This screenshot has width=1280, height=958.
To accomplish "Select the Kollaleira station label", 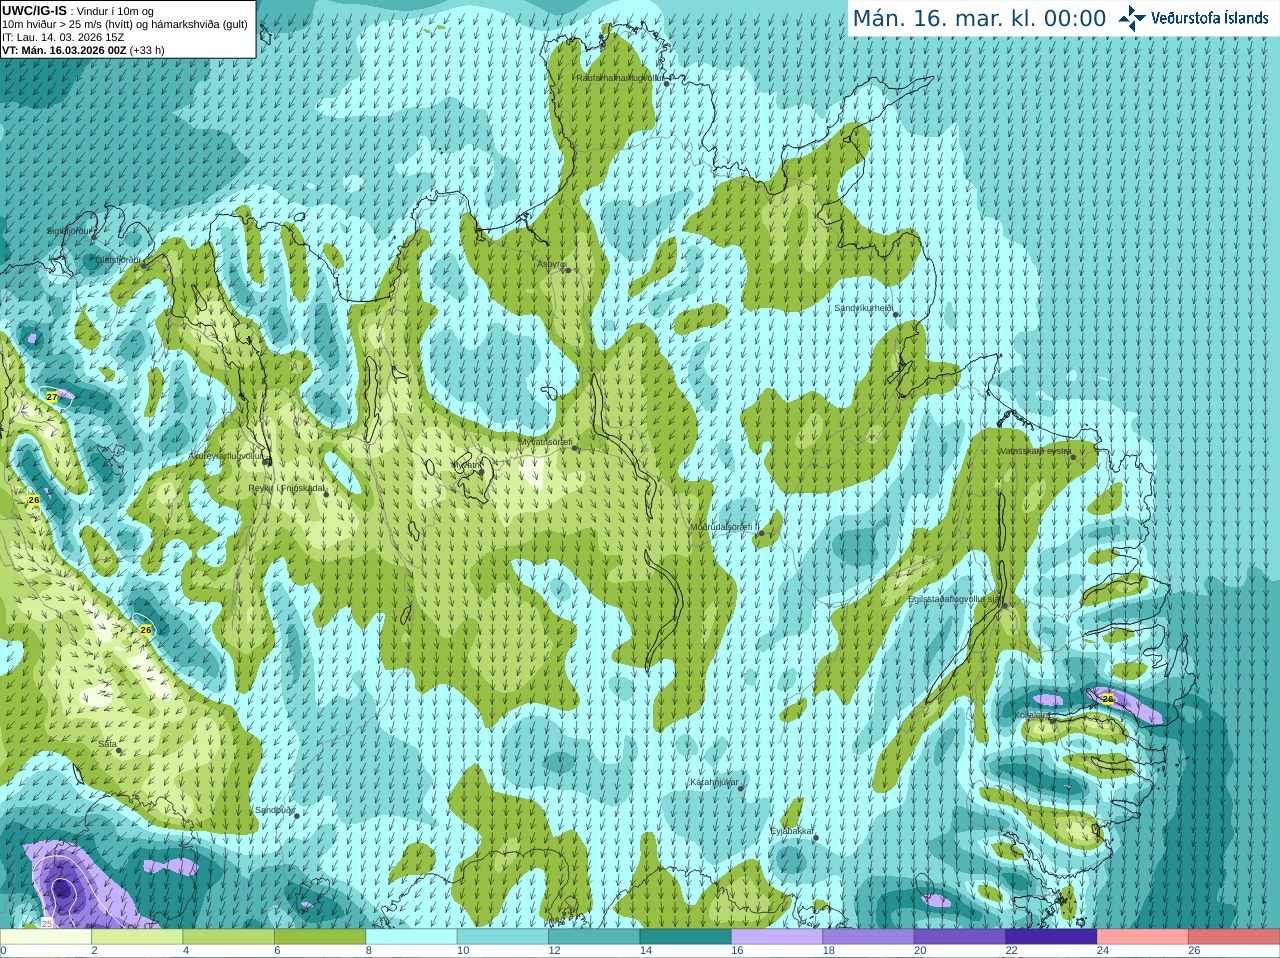I will [1034, 715].
